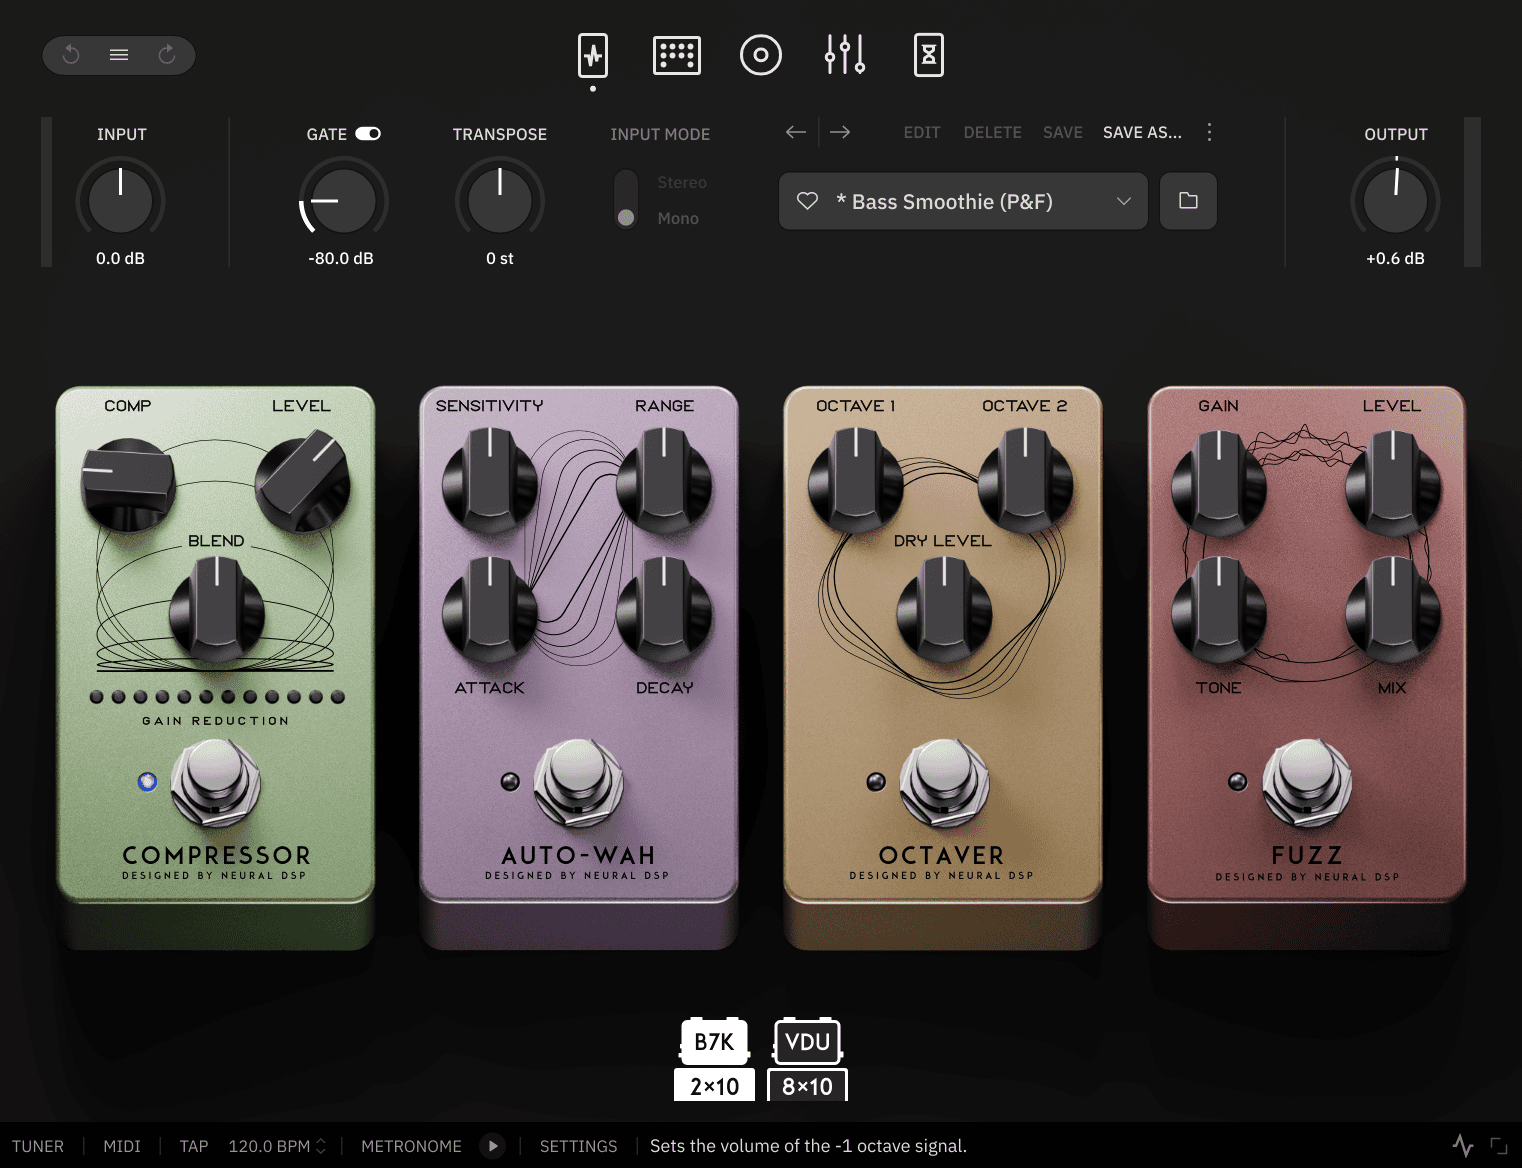The image size is (1522, 1168).
Task: Open the amp section icon
Action: click(x=677, y=55)
